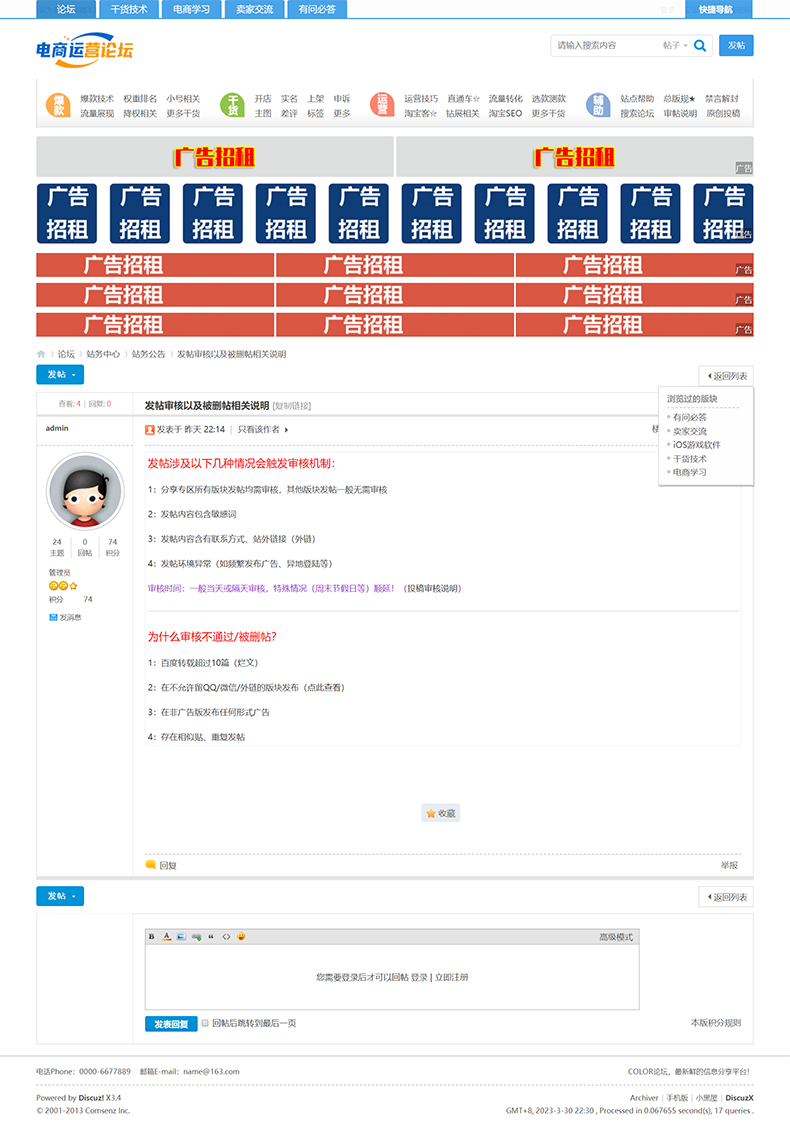The image size is (790, 1132).
Task: Click the 站务中心 breadcrumb link
Action: click(x=103, y=354)
